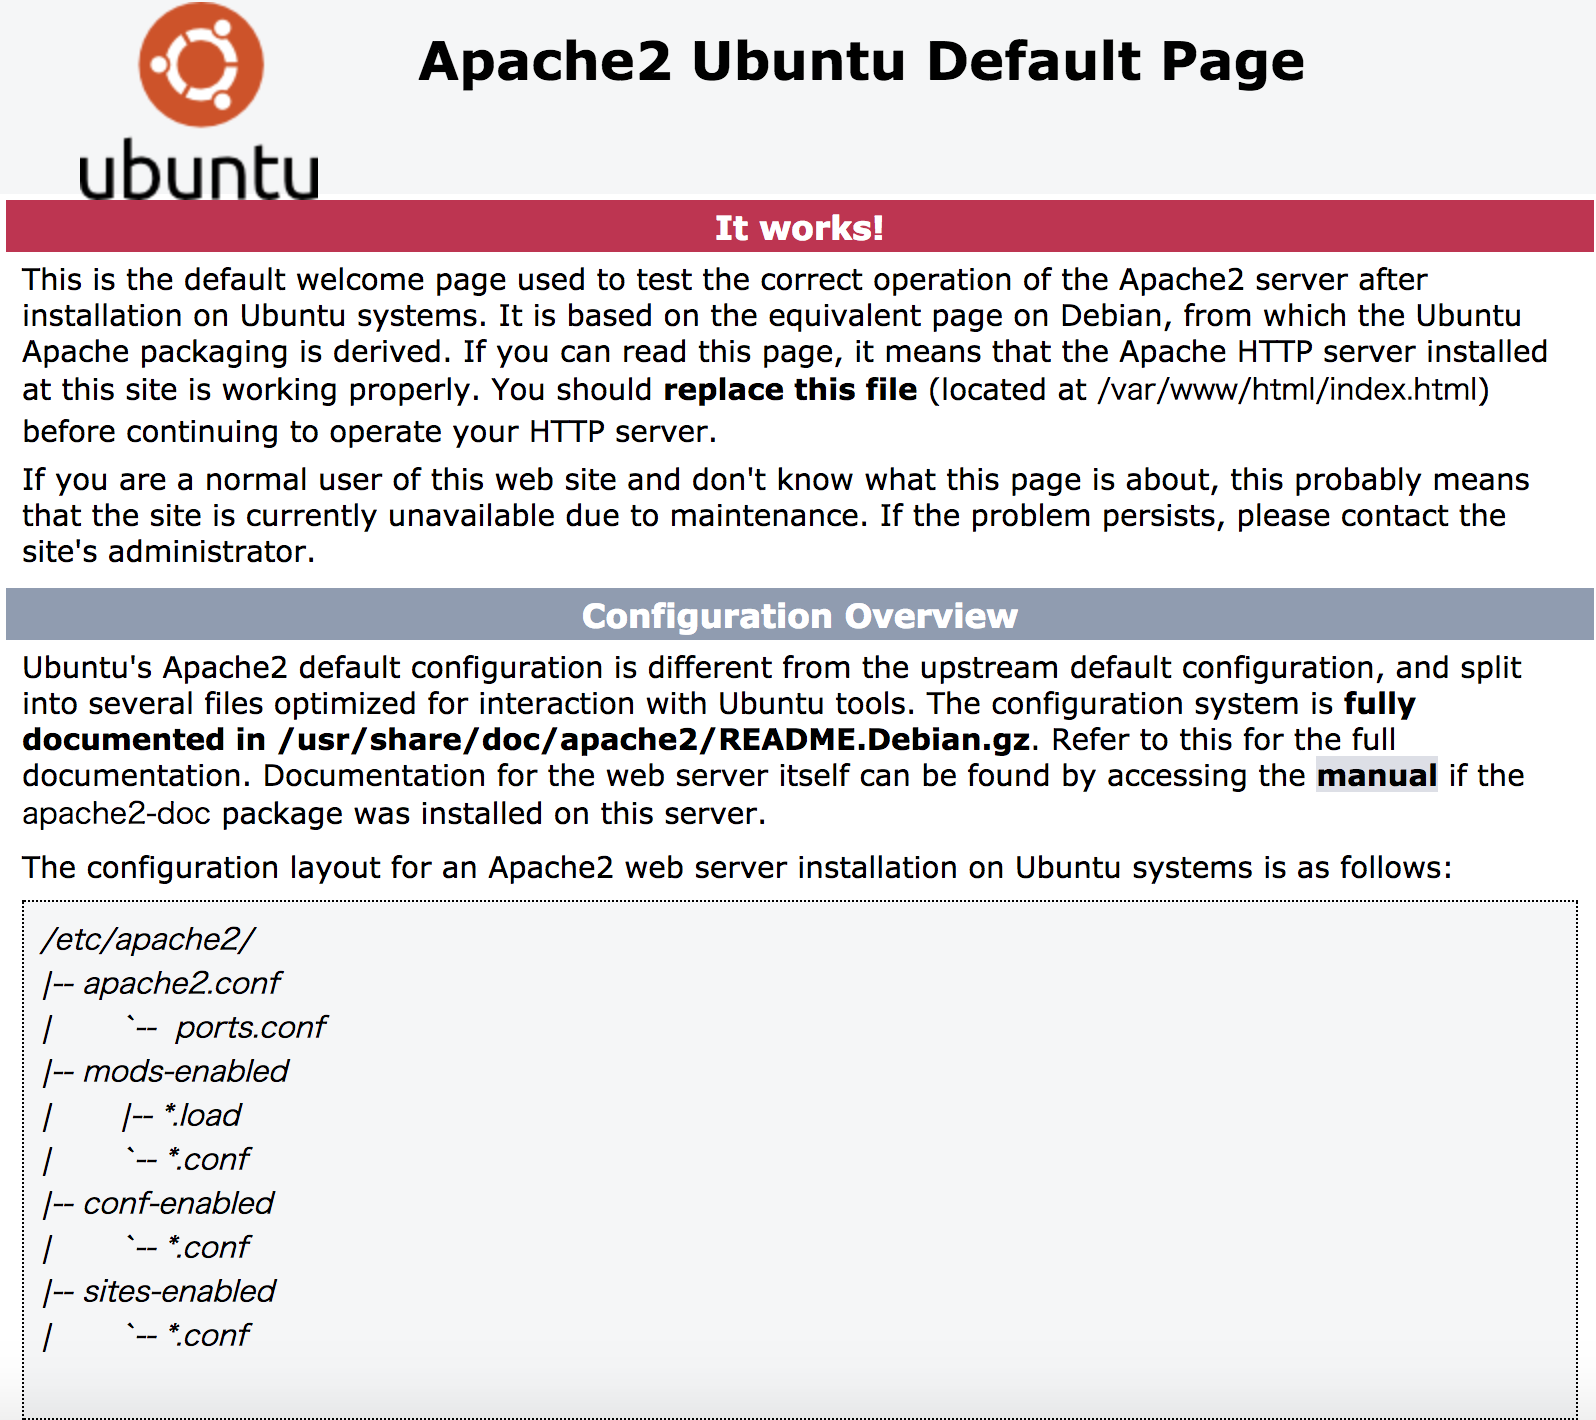Click the /etc/apache2/ tree root line
Screen dimensions: 1596x1420
pos(148,939)
